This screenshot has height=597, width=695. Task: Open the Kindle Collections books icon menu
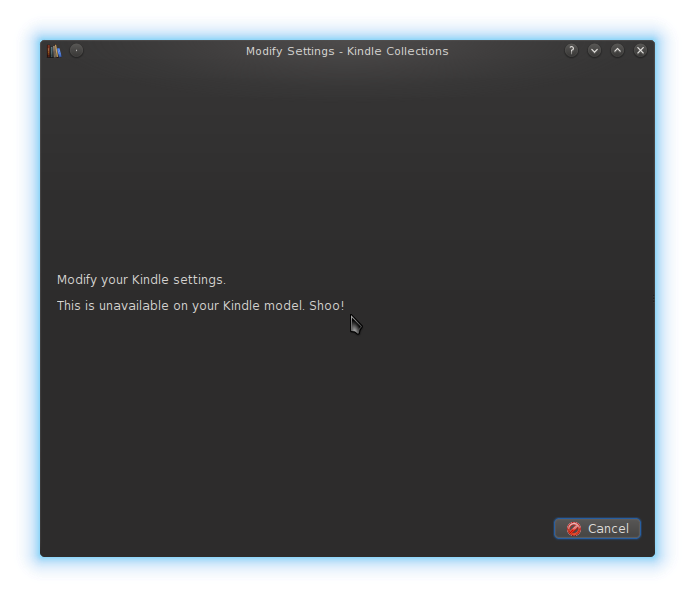pyautogui.click(x=54, y=51)
